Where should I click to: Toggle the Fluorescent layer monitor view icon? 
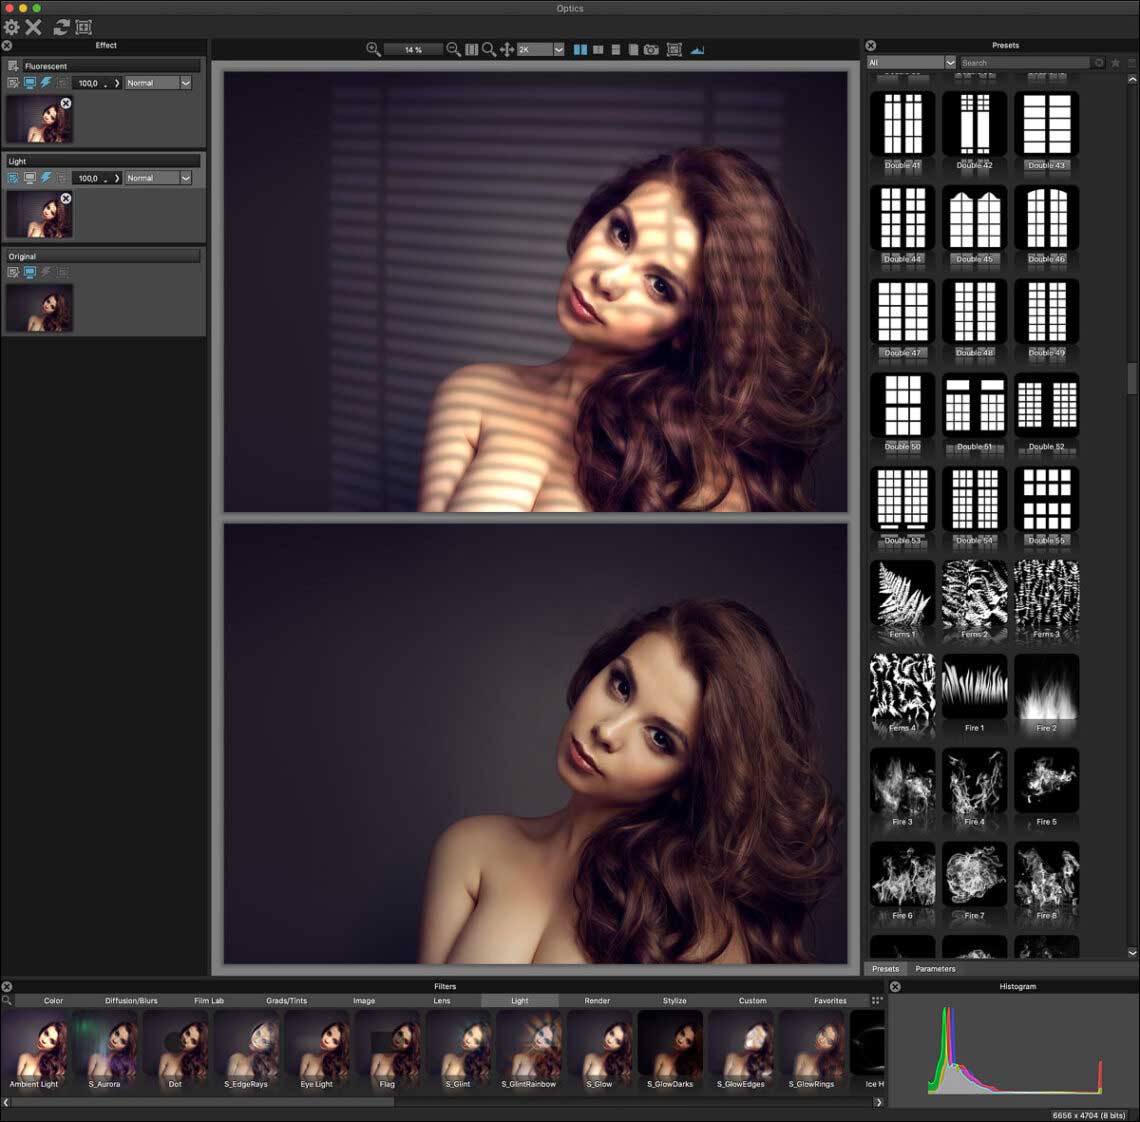[x=30, y=83]
